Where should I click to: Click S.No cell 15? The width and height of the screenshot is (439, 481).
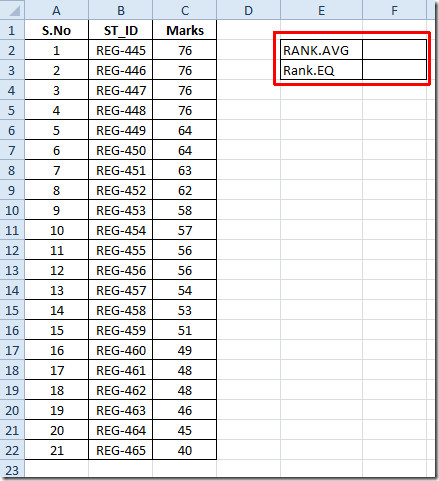coord(56,330)
